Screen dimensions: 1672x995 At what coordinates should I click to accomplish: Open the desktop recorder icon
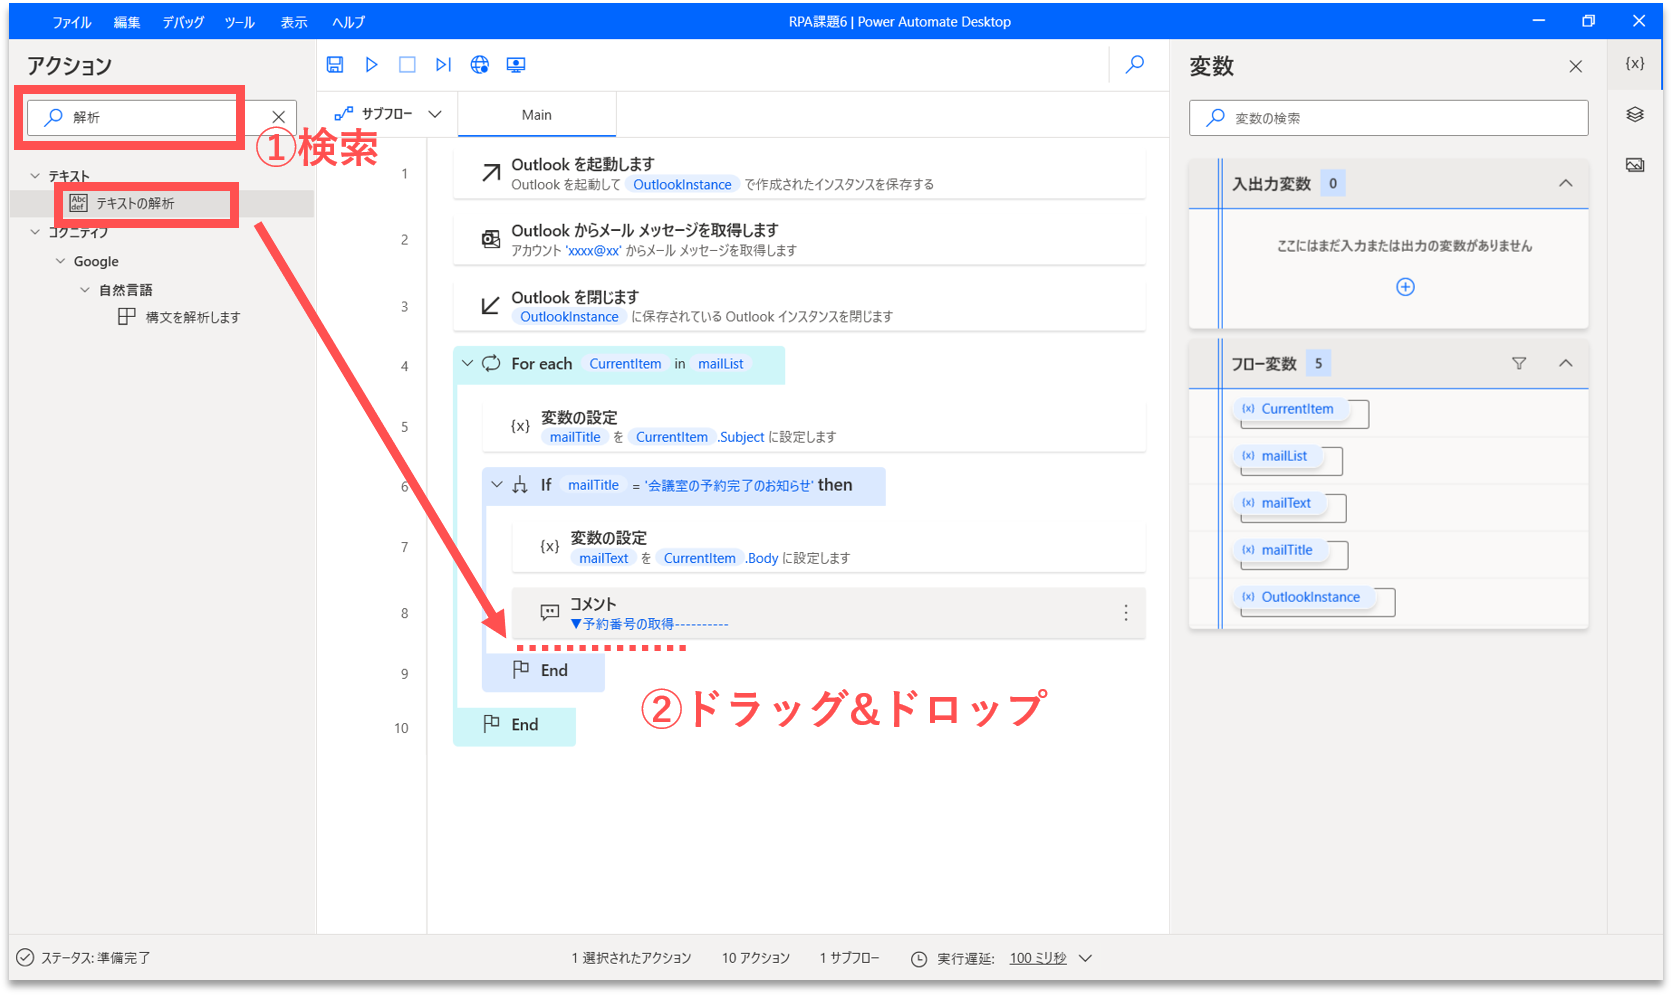point(516,65)
